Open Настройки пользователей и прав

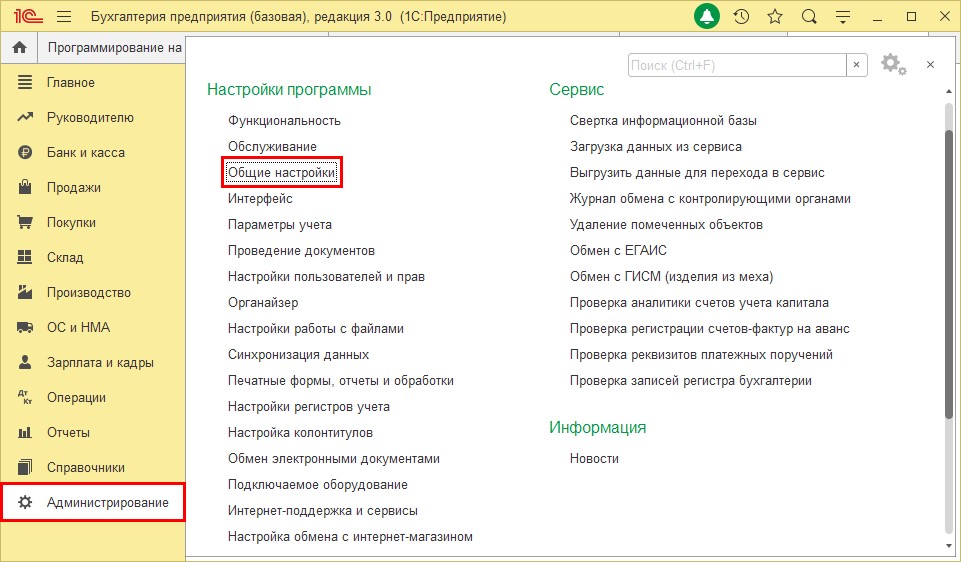pyautogui.click(x=327, y=276)
